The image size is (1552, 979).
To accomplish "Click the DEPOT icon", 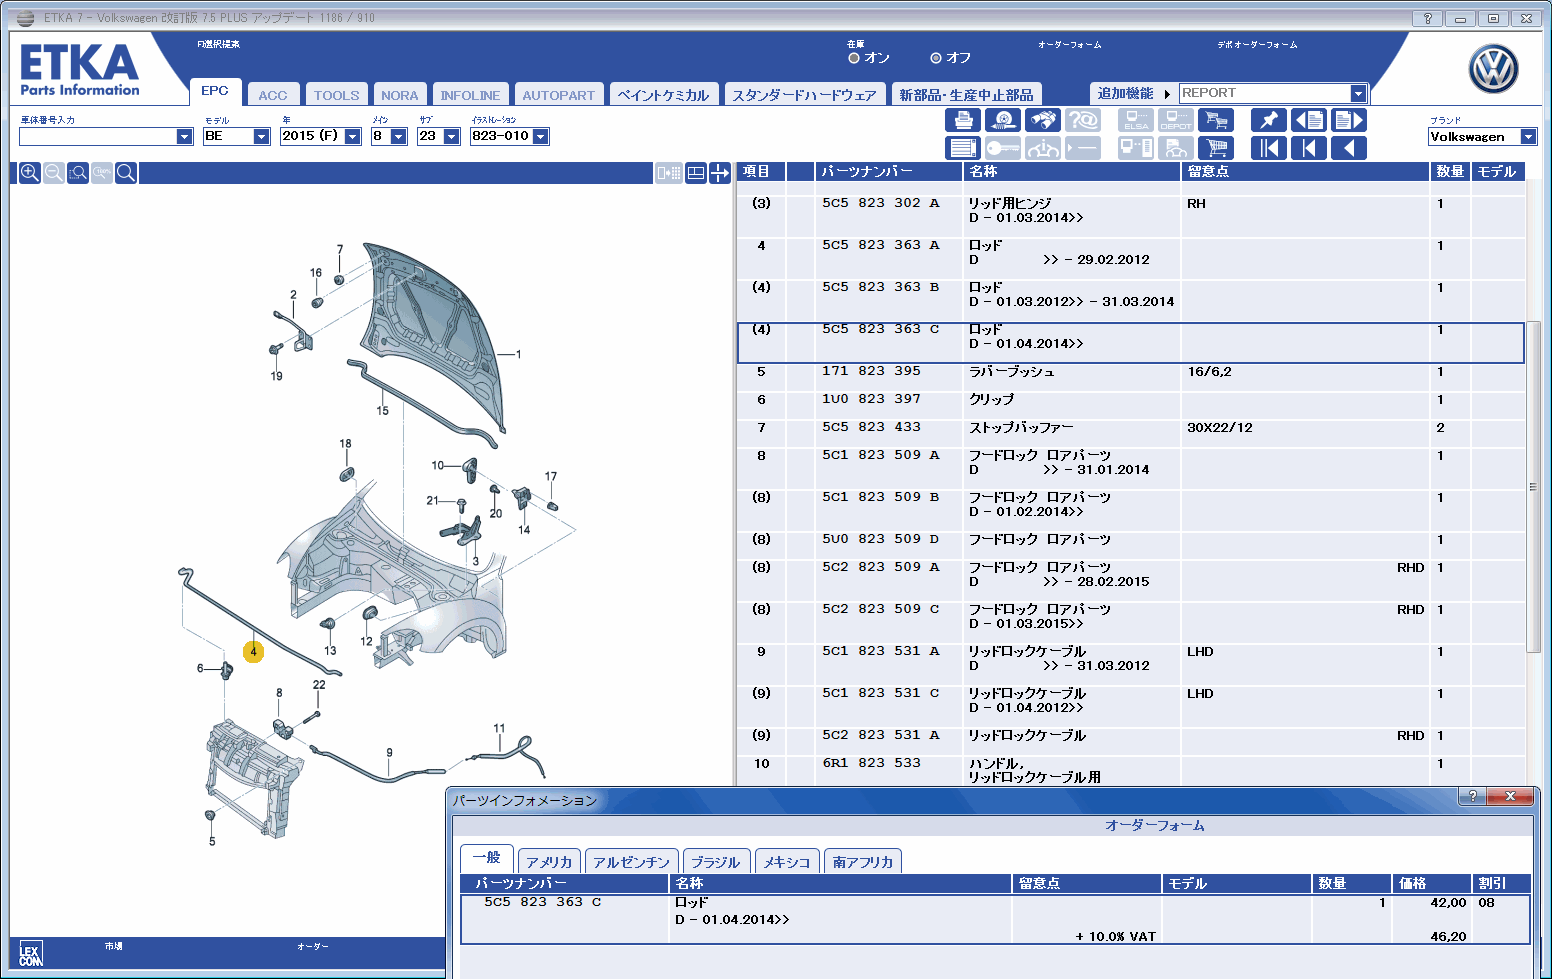I will point(1176,120).
